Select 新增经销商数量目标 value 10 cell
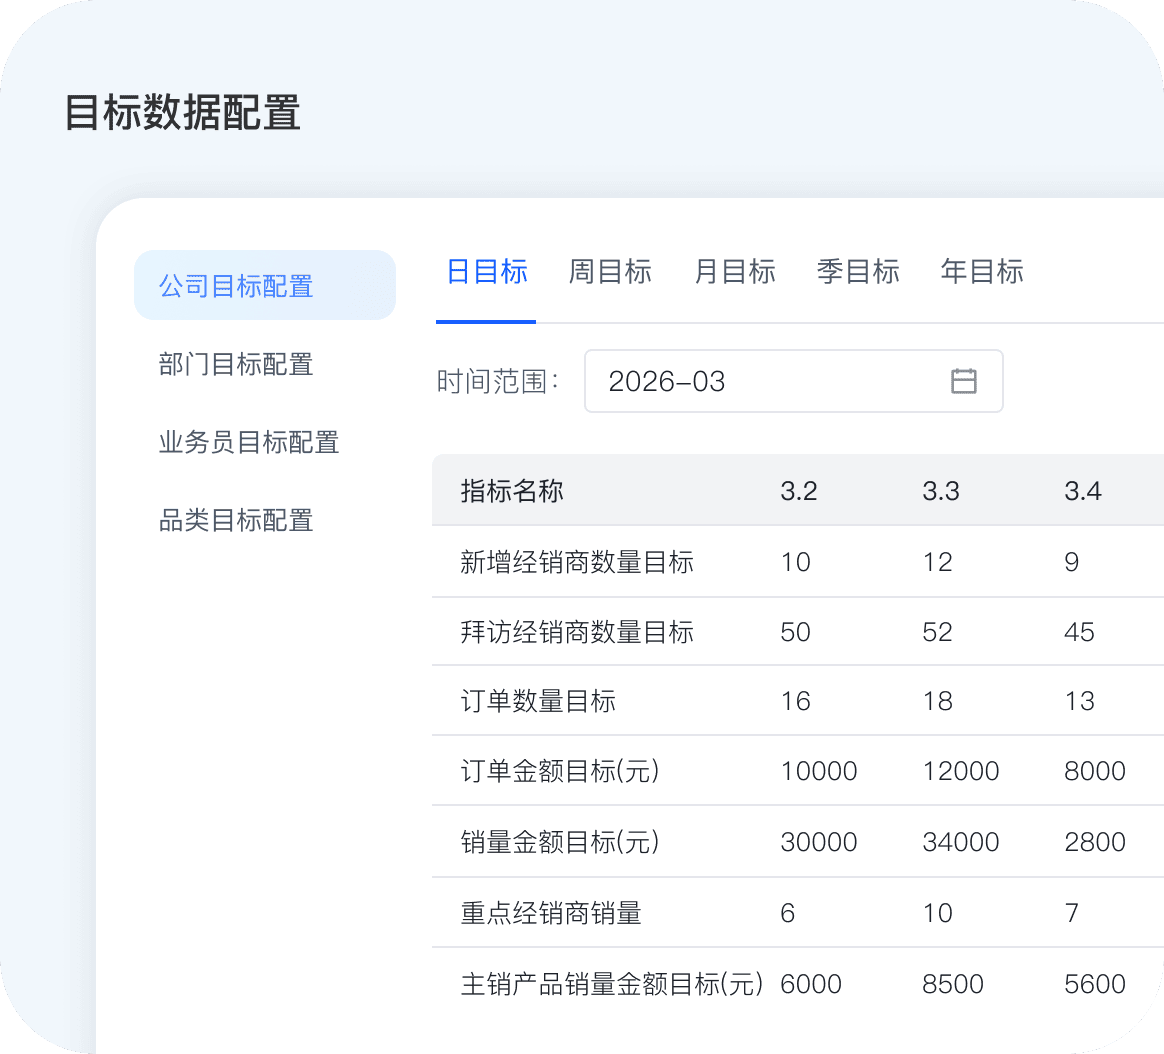The height and width of the screenshot is (1054, 1164). click(795, 562)
